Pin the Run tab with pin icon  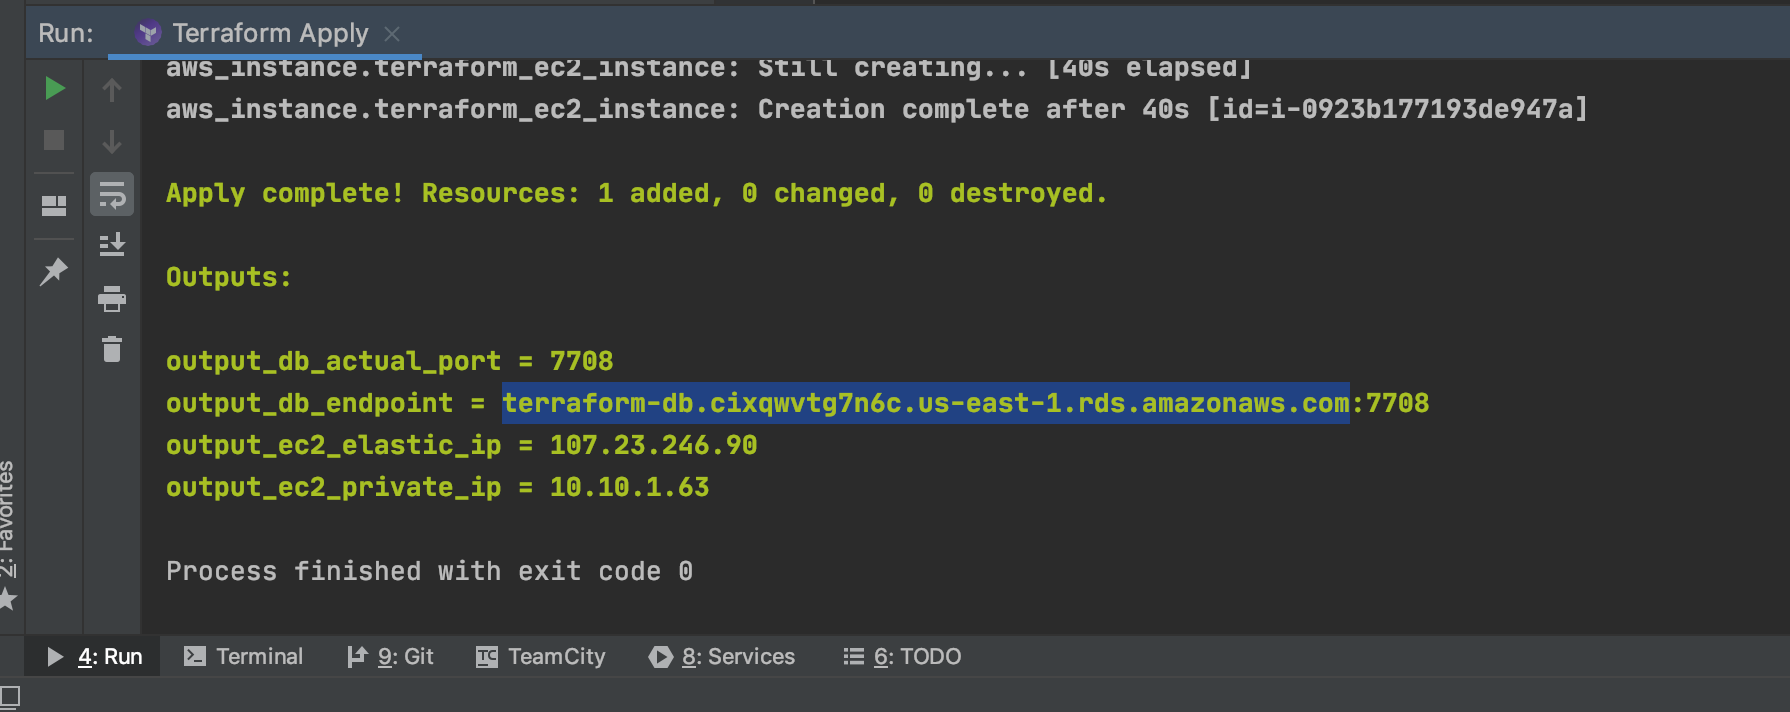coord(54,271)
